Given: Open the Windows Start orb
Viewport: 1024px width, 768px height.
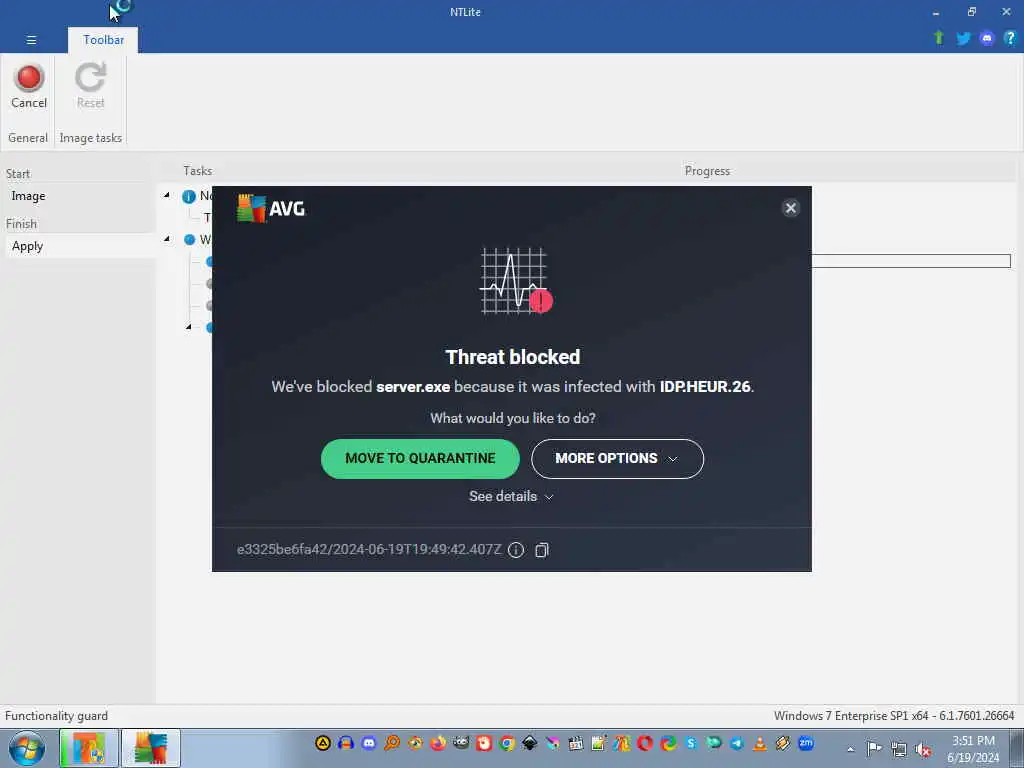Looking at the screenshot, I should [27, 748].
